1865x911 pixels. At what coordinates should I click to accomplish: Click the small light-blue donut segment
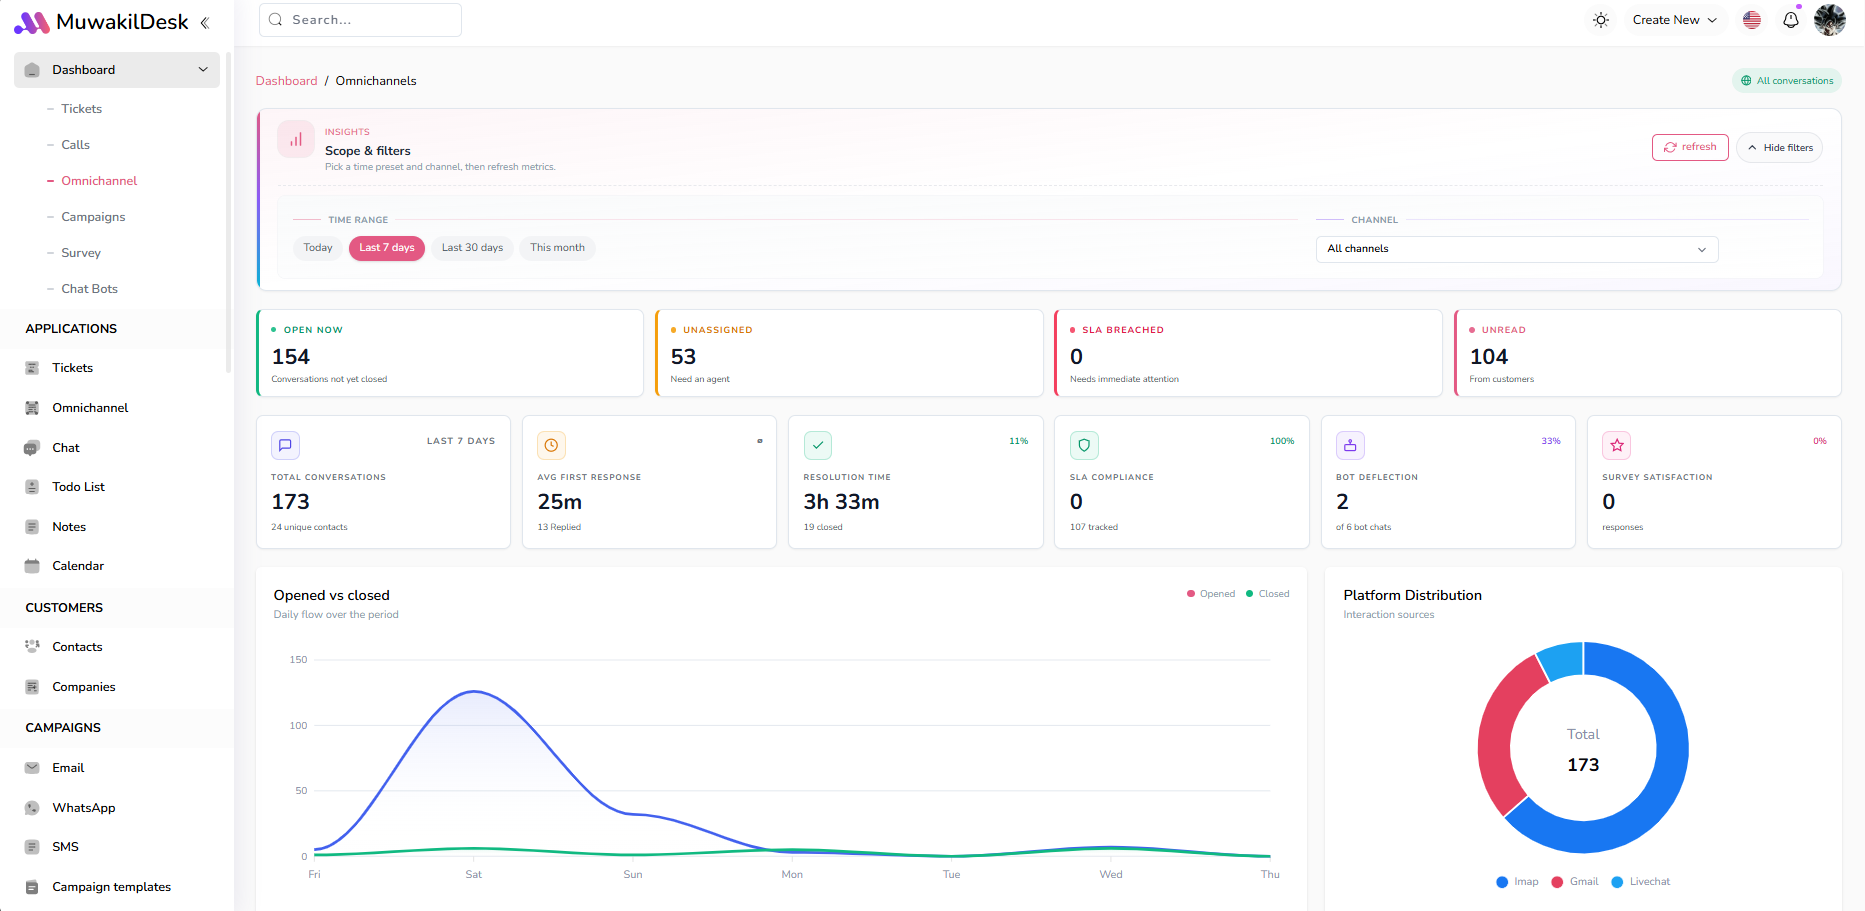pyautogui.click(x=1563, y=660)
